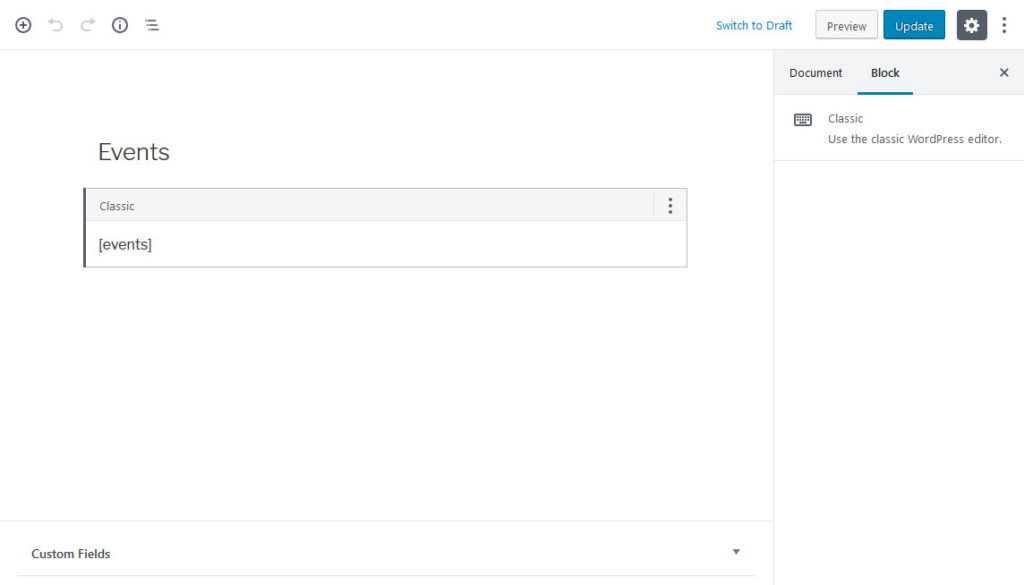
Task: Collapse the Block settings sidebar
Action: tap(1004, 72)
